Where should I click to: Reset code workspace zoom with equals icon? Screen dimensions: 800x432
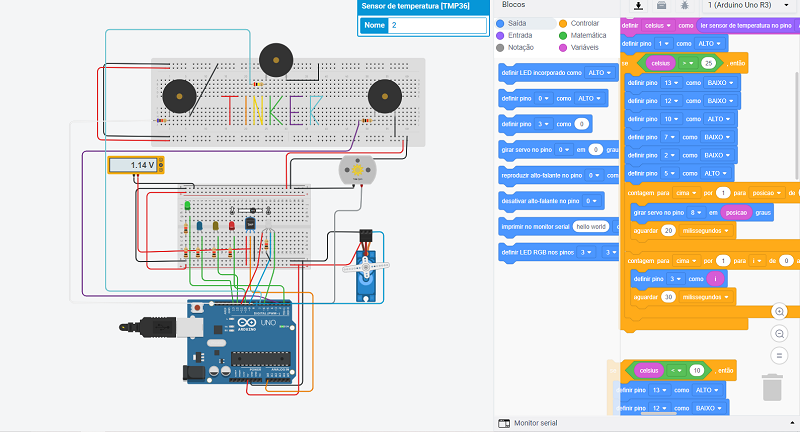pos(779,355)
